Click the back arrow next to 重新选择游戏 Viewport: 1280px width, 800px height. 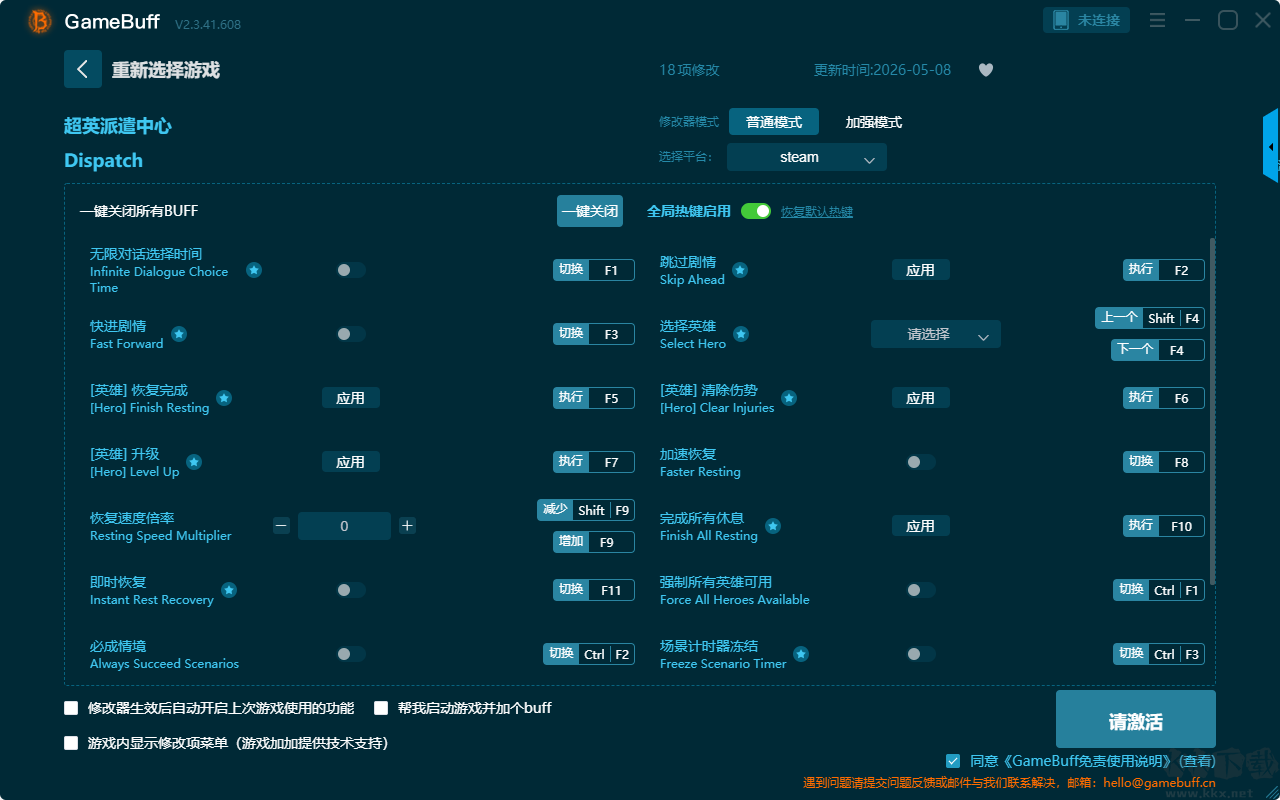click(x=83, y=69)
